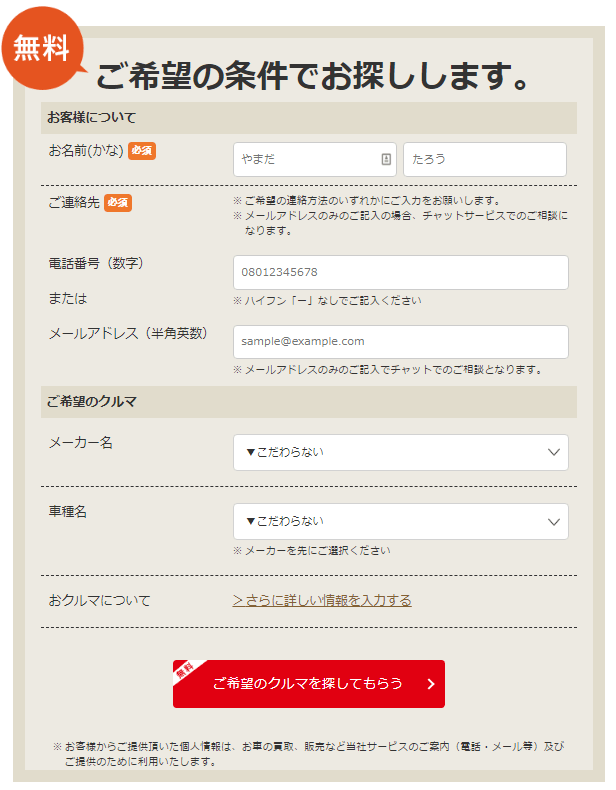
Task: Open the メーカー名 こだわらない select box
Action: pyautogui.click(x=400, y=452)
